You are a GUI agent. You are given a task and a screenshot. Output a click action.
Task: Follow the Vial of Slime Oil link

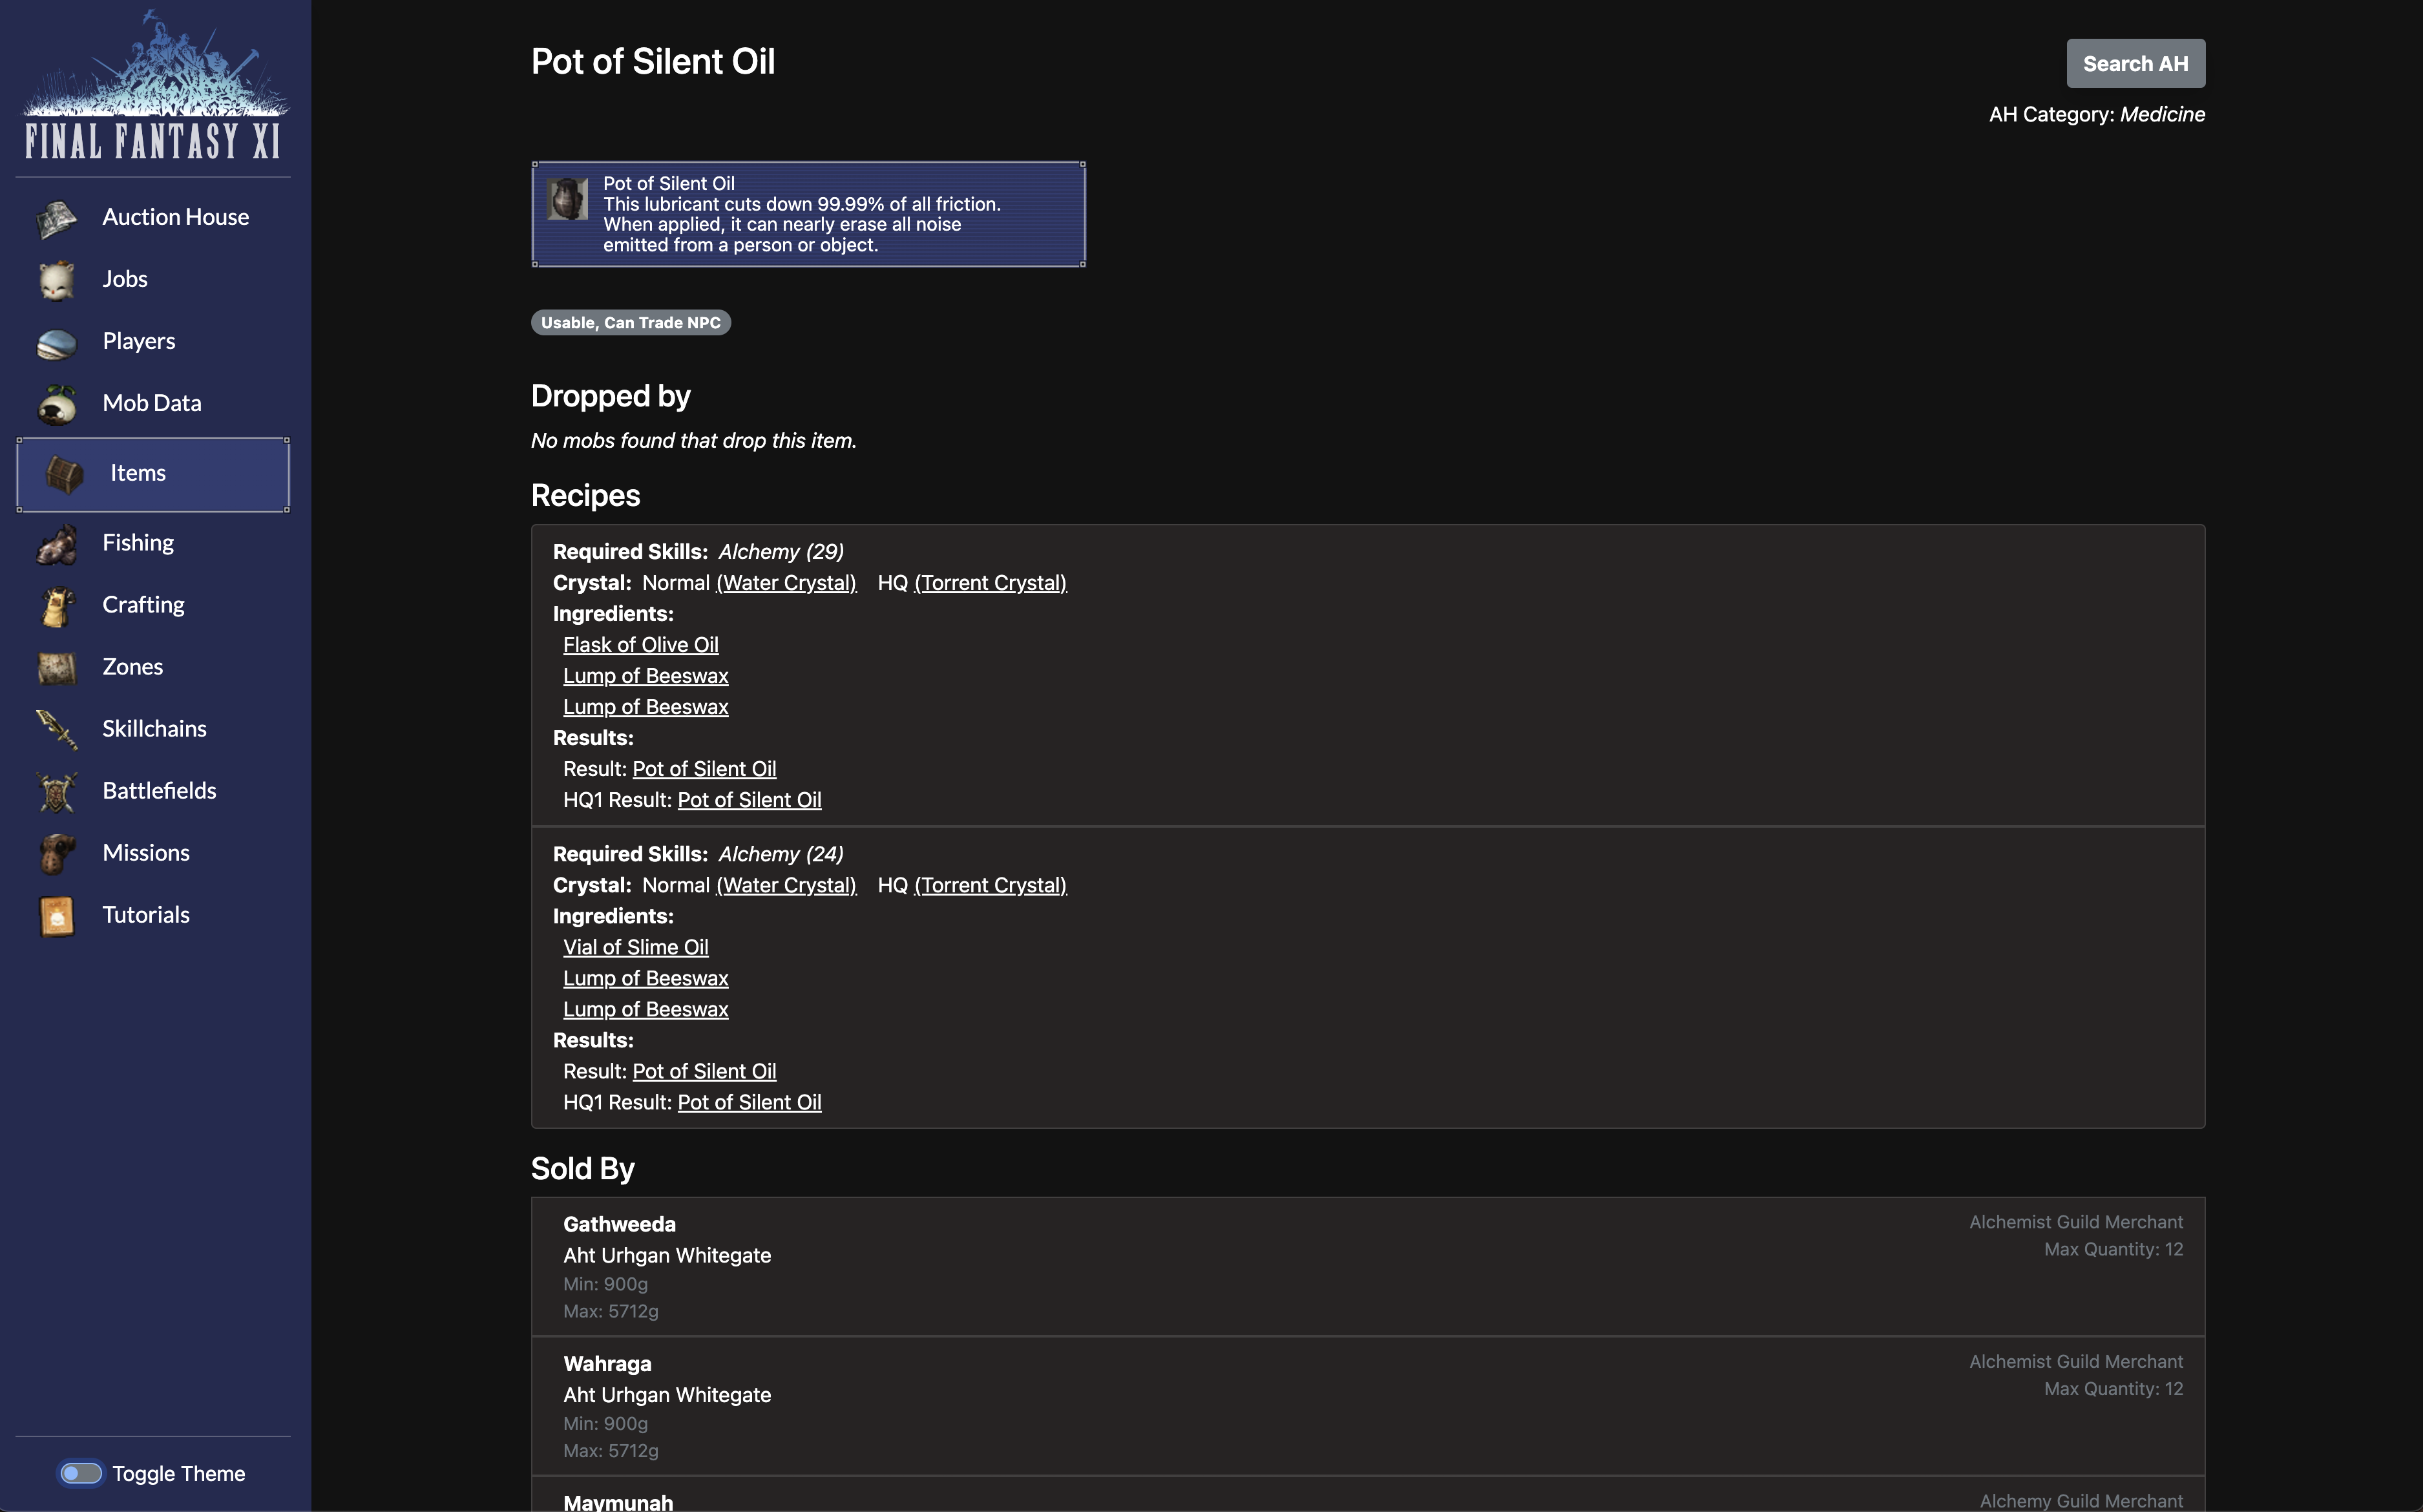coord(635,947)
